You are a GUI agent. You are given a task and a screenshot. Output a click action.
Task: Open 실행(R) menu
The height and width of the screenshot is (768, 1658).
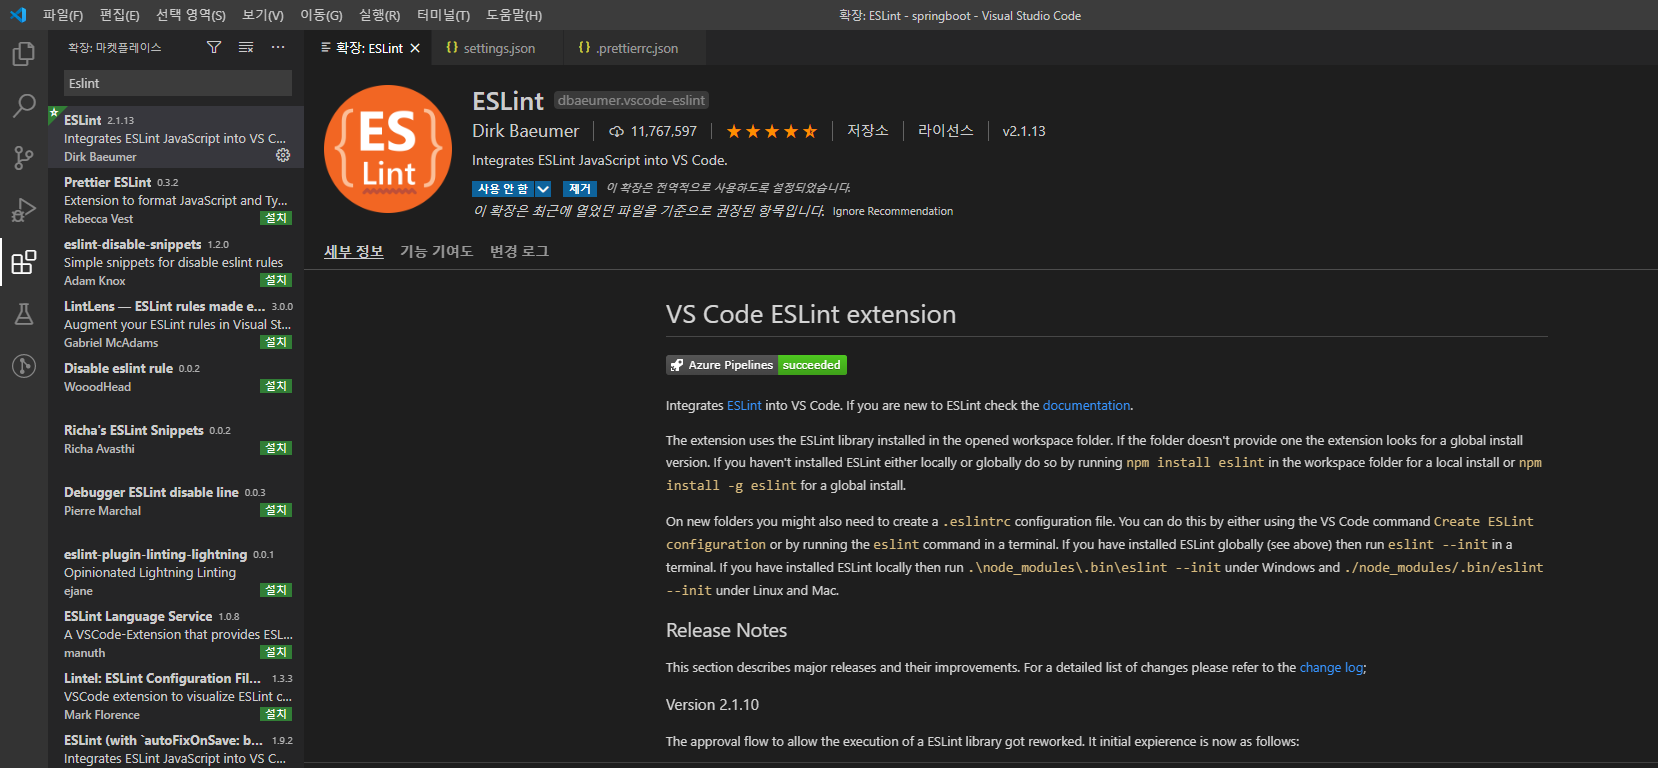pyautogui.click(x=380, y=15)
